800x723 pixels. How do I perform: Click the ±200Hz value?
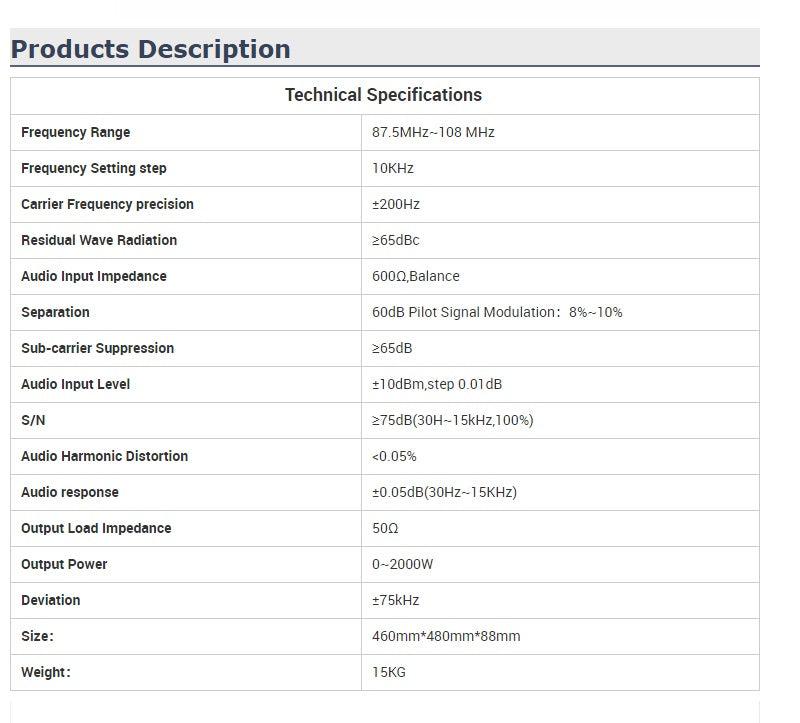coord(396,204)
